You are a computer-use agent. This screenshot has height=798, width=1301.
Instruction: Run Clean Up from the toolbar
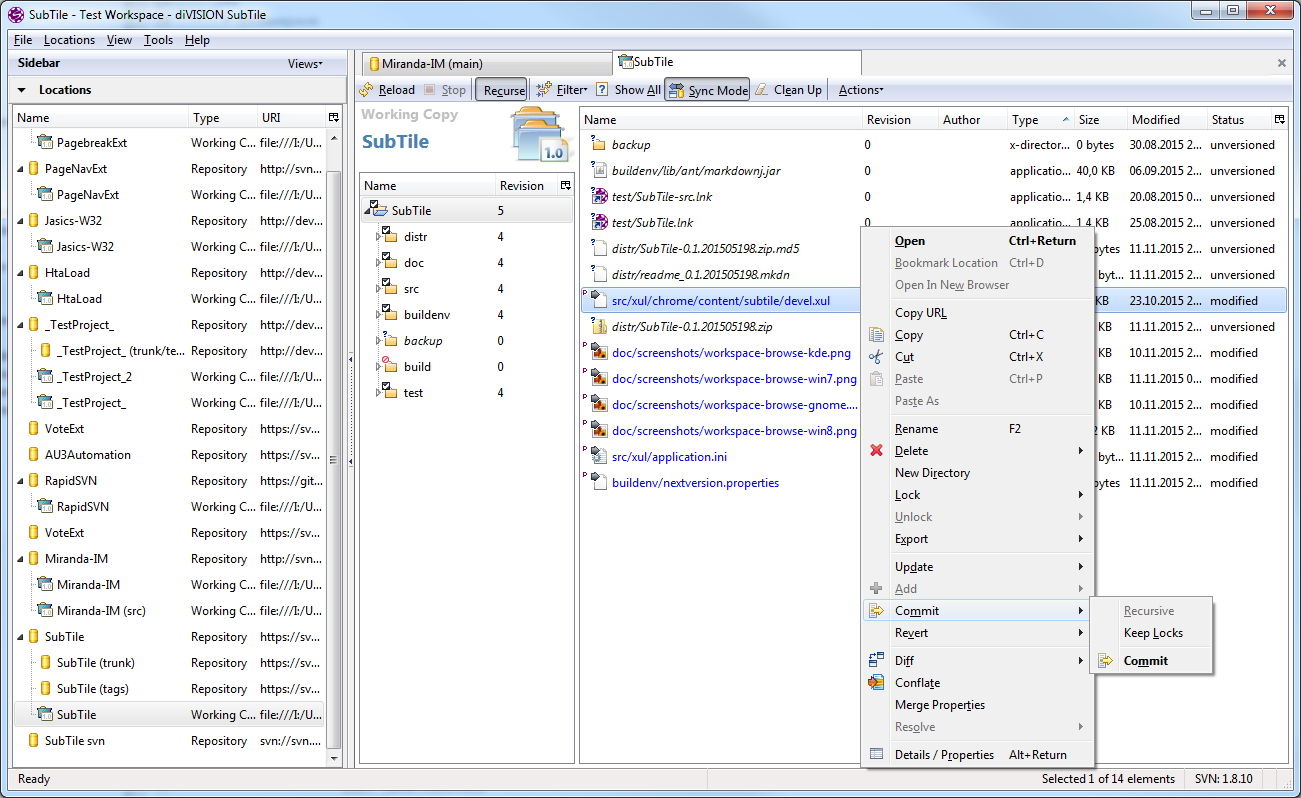pyautogui.click(x=788, y=89)
